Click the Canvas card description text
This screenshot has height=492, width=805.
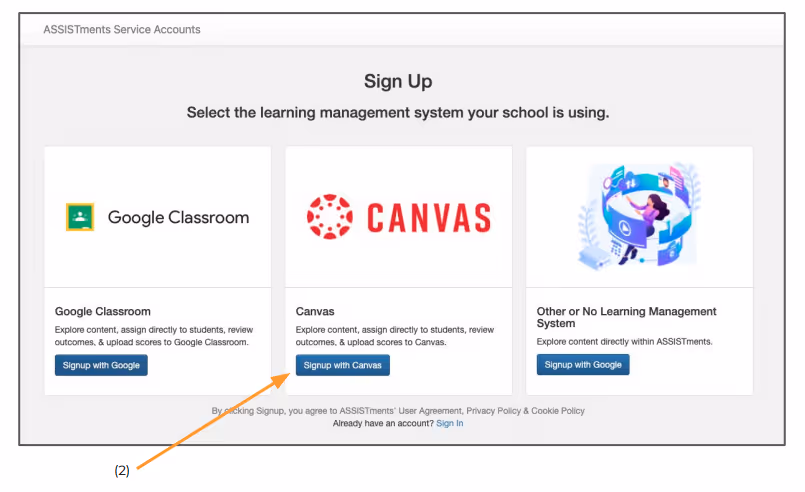[395, 336]
